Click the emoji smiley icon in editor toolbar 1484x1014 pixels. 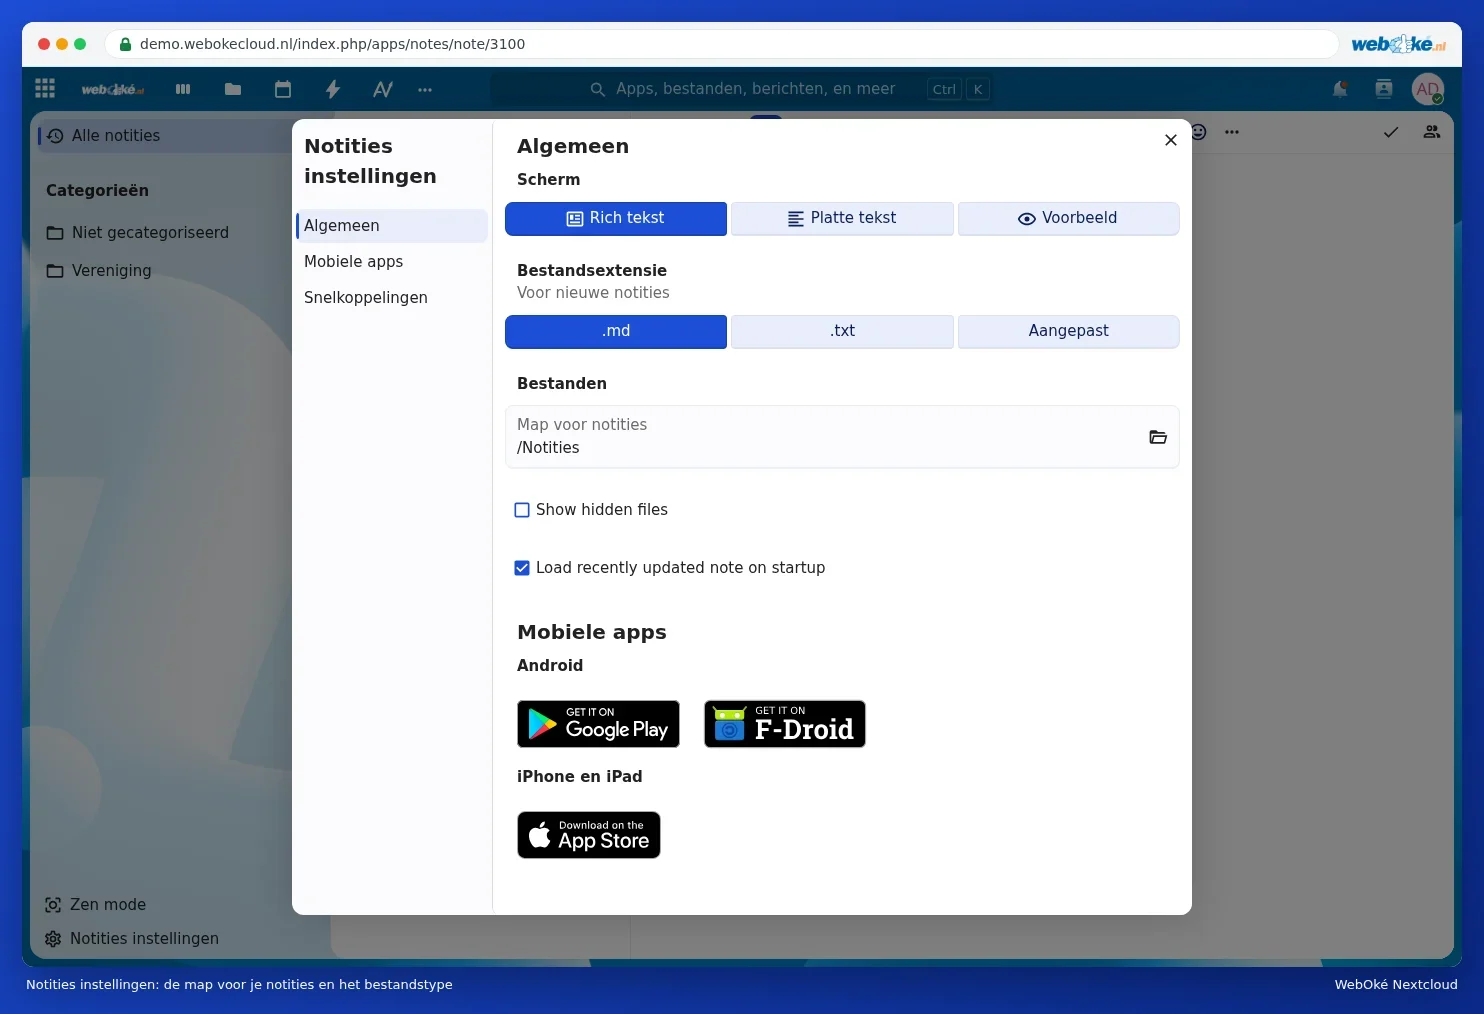1198,132
